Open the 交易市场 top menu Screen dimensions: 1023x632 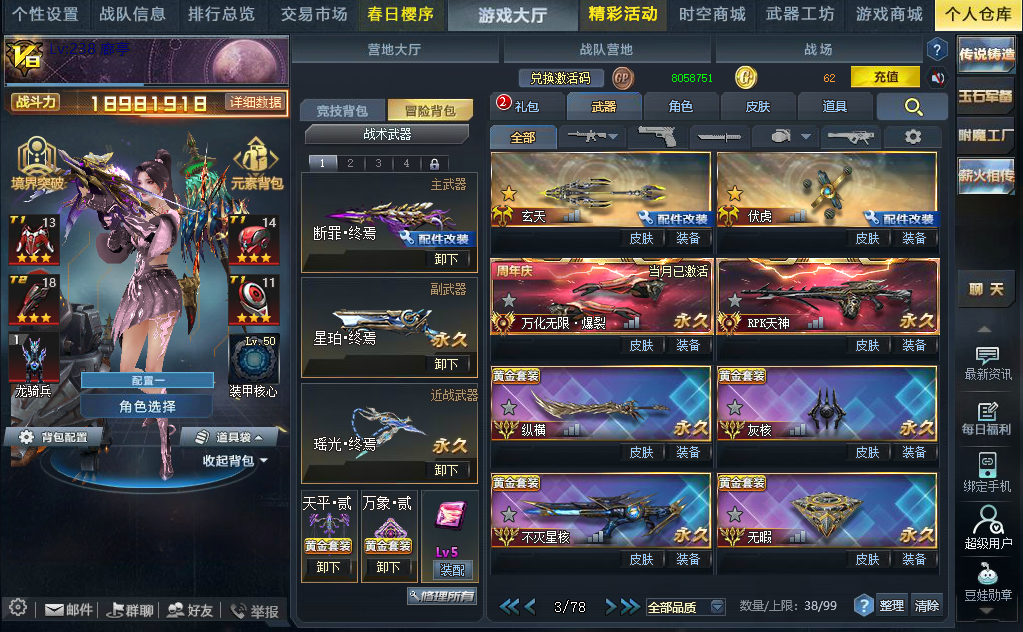click(x=314, y=14)
